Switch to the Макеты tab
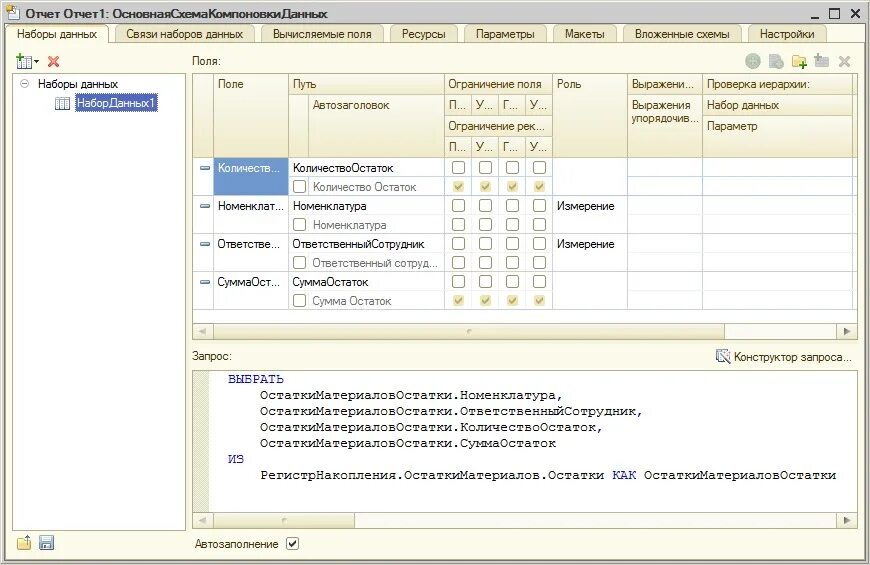This screenshot has height=565, width=870. click(x=584, y=34)
